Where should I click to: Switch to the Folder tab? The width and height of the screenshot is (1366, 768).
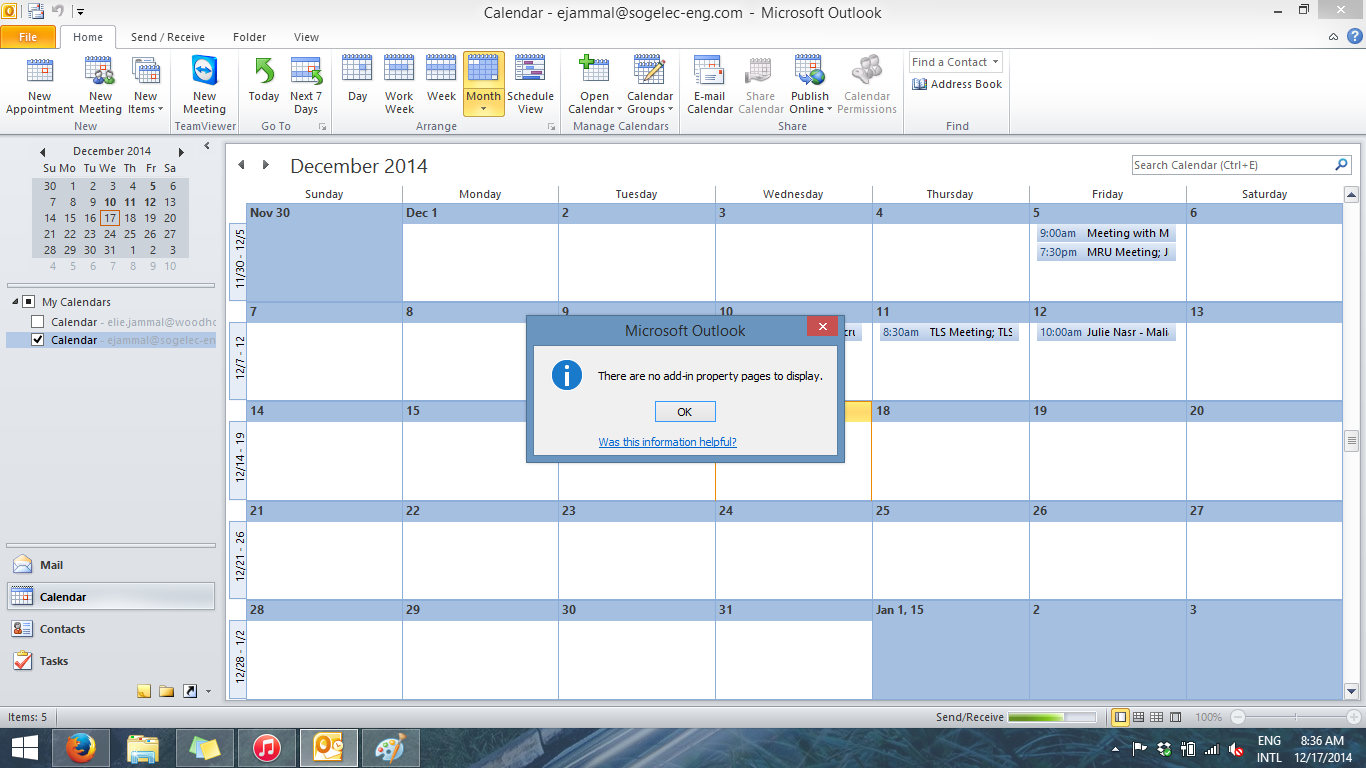click(x=250, y=37)
